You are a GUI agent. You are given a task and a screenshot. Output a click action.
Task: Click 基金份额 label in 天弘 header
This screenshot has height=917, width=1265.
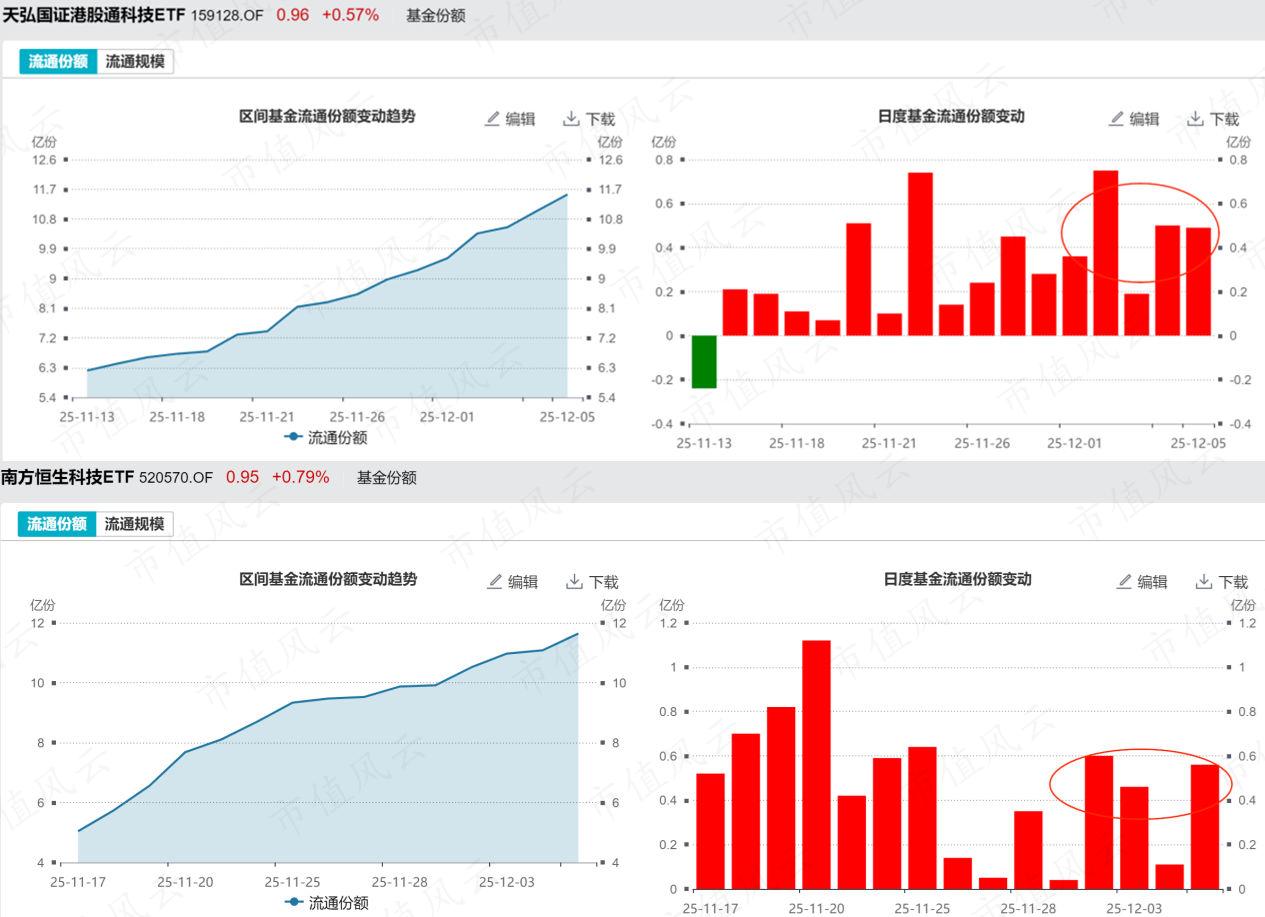coord(435,16)
